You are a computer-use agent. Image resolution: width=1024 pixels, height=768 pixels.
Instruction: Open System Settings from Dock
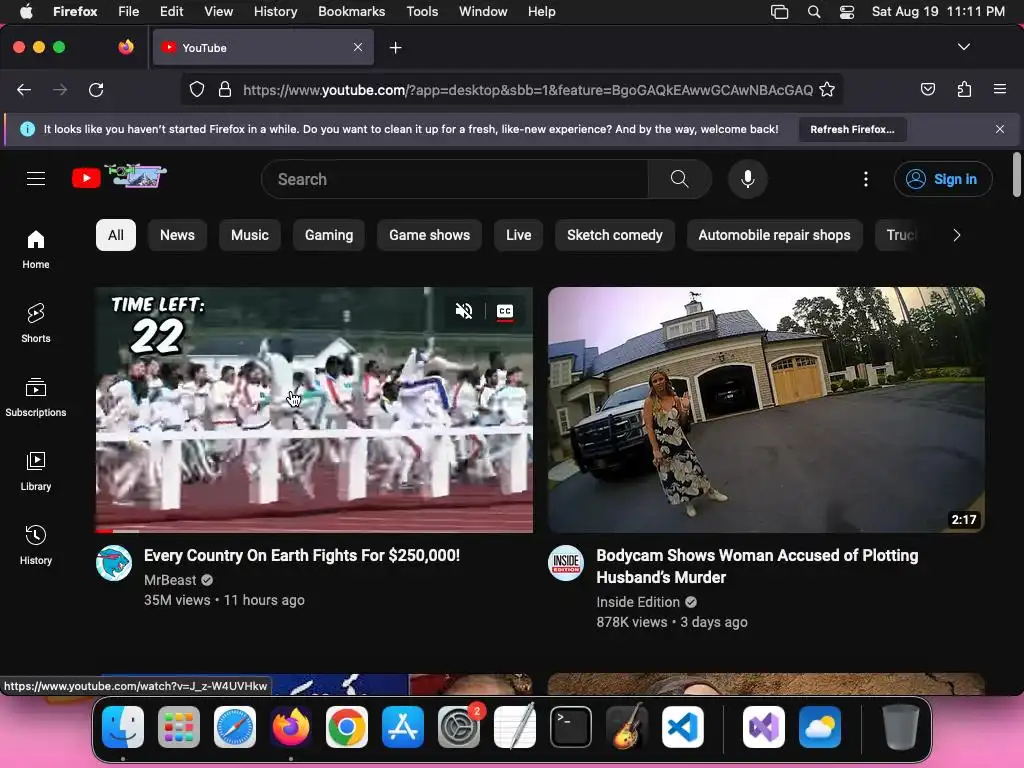(x=458, y=727)
